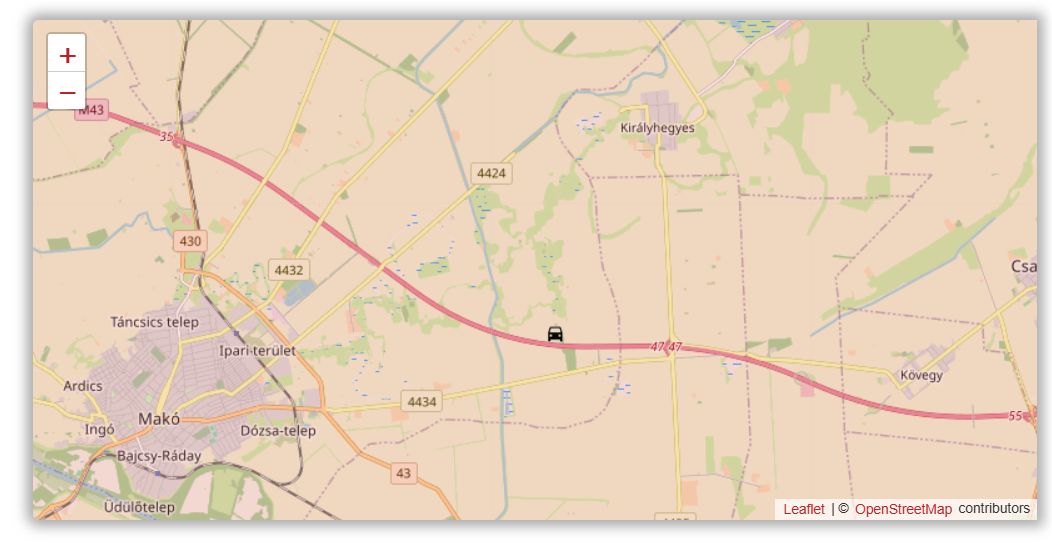Select the 4424 road shield
The width and height of the screenshot is (1052, 547).
(491, 173)
